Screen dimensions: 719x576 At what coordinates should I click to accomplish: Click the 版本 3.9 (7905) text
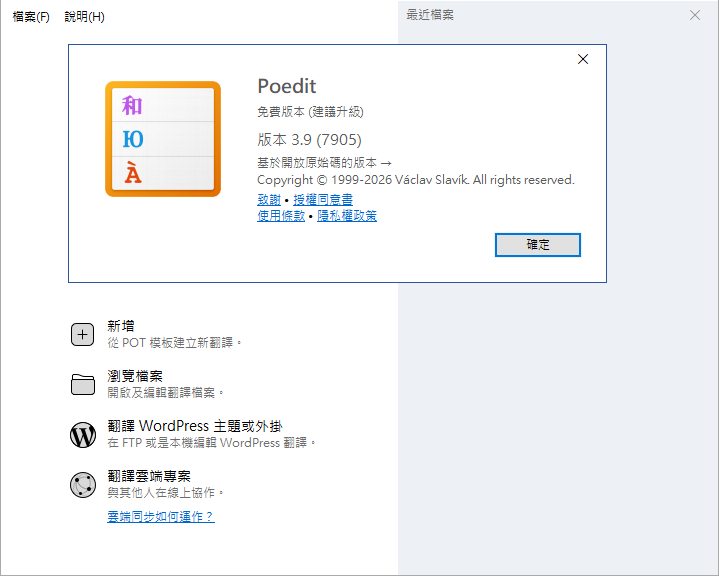click(310, 139)
